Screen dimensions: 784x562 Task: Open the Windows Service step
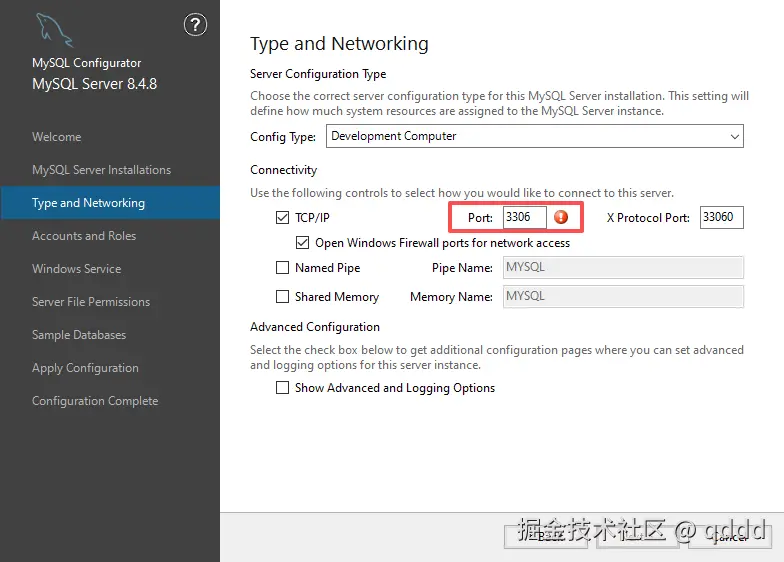click(x=76, y=268)
